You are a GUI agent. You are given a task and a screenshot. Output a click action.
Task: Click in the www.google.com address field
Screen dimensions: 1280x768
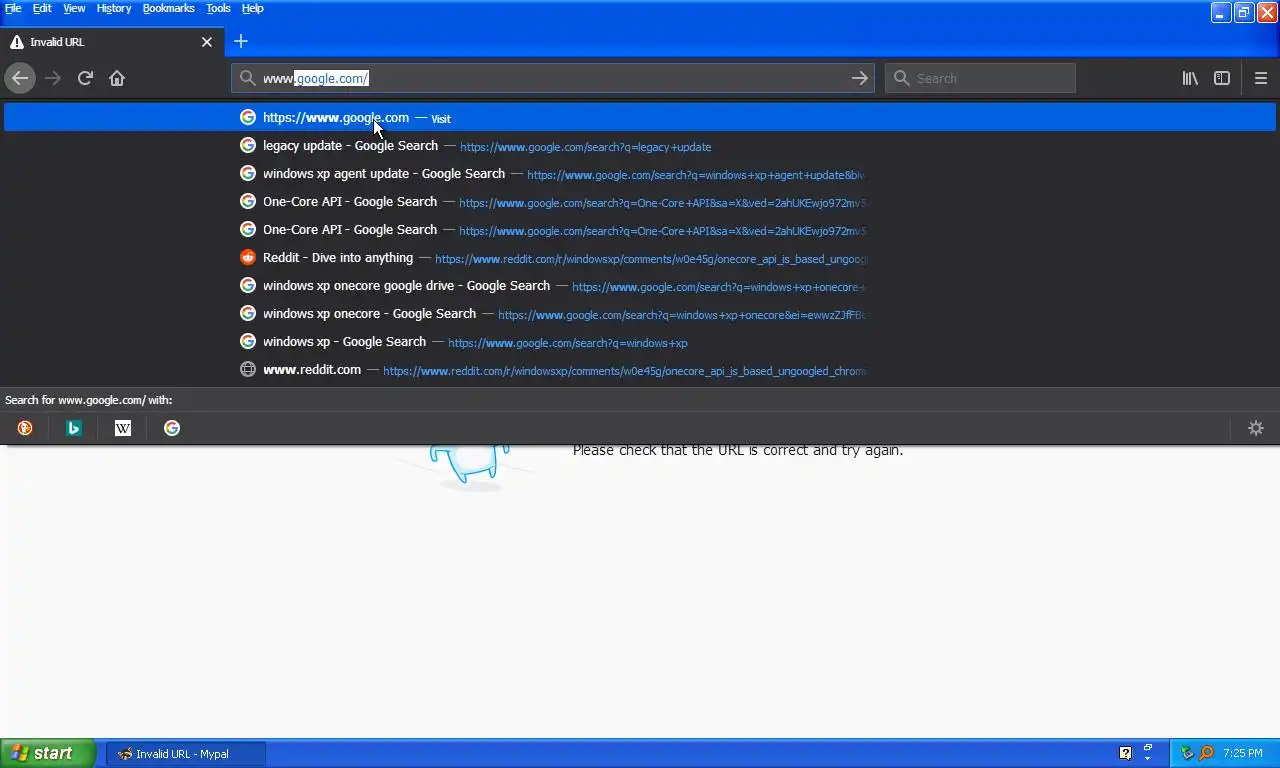(552, 78)
